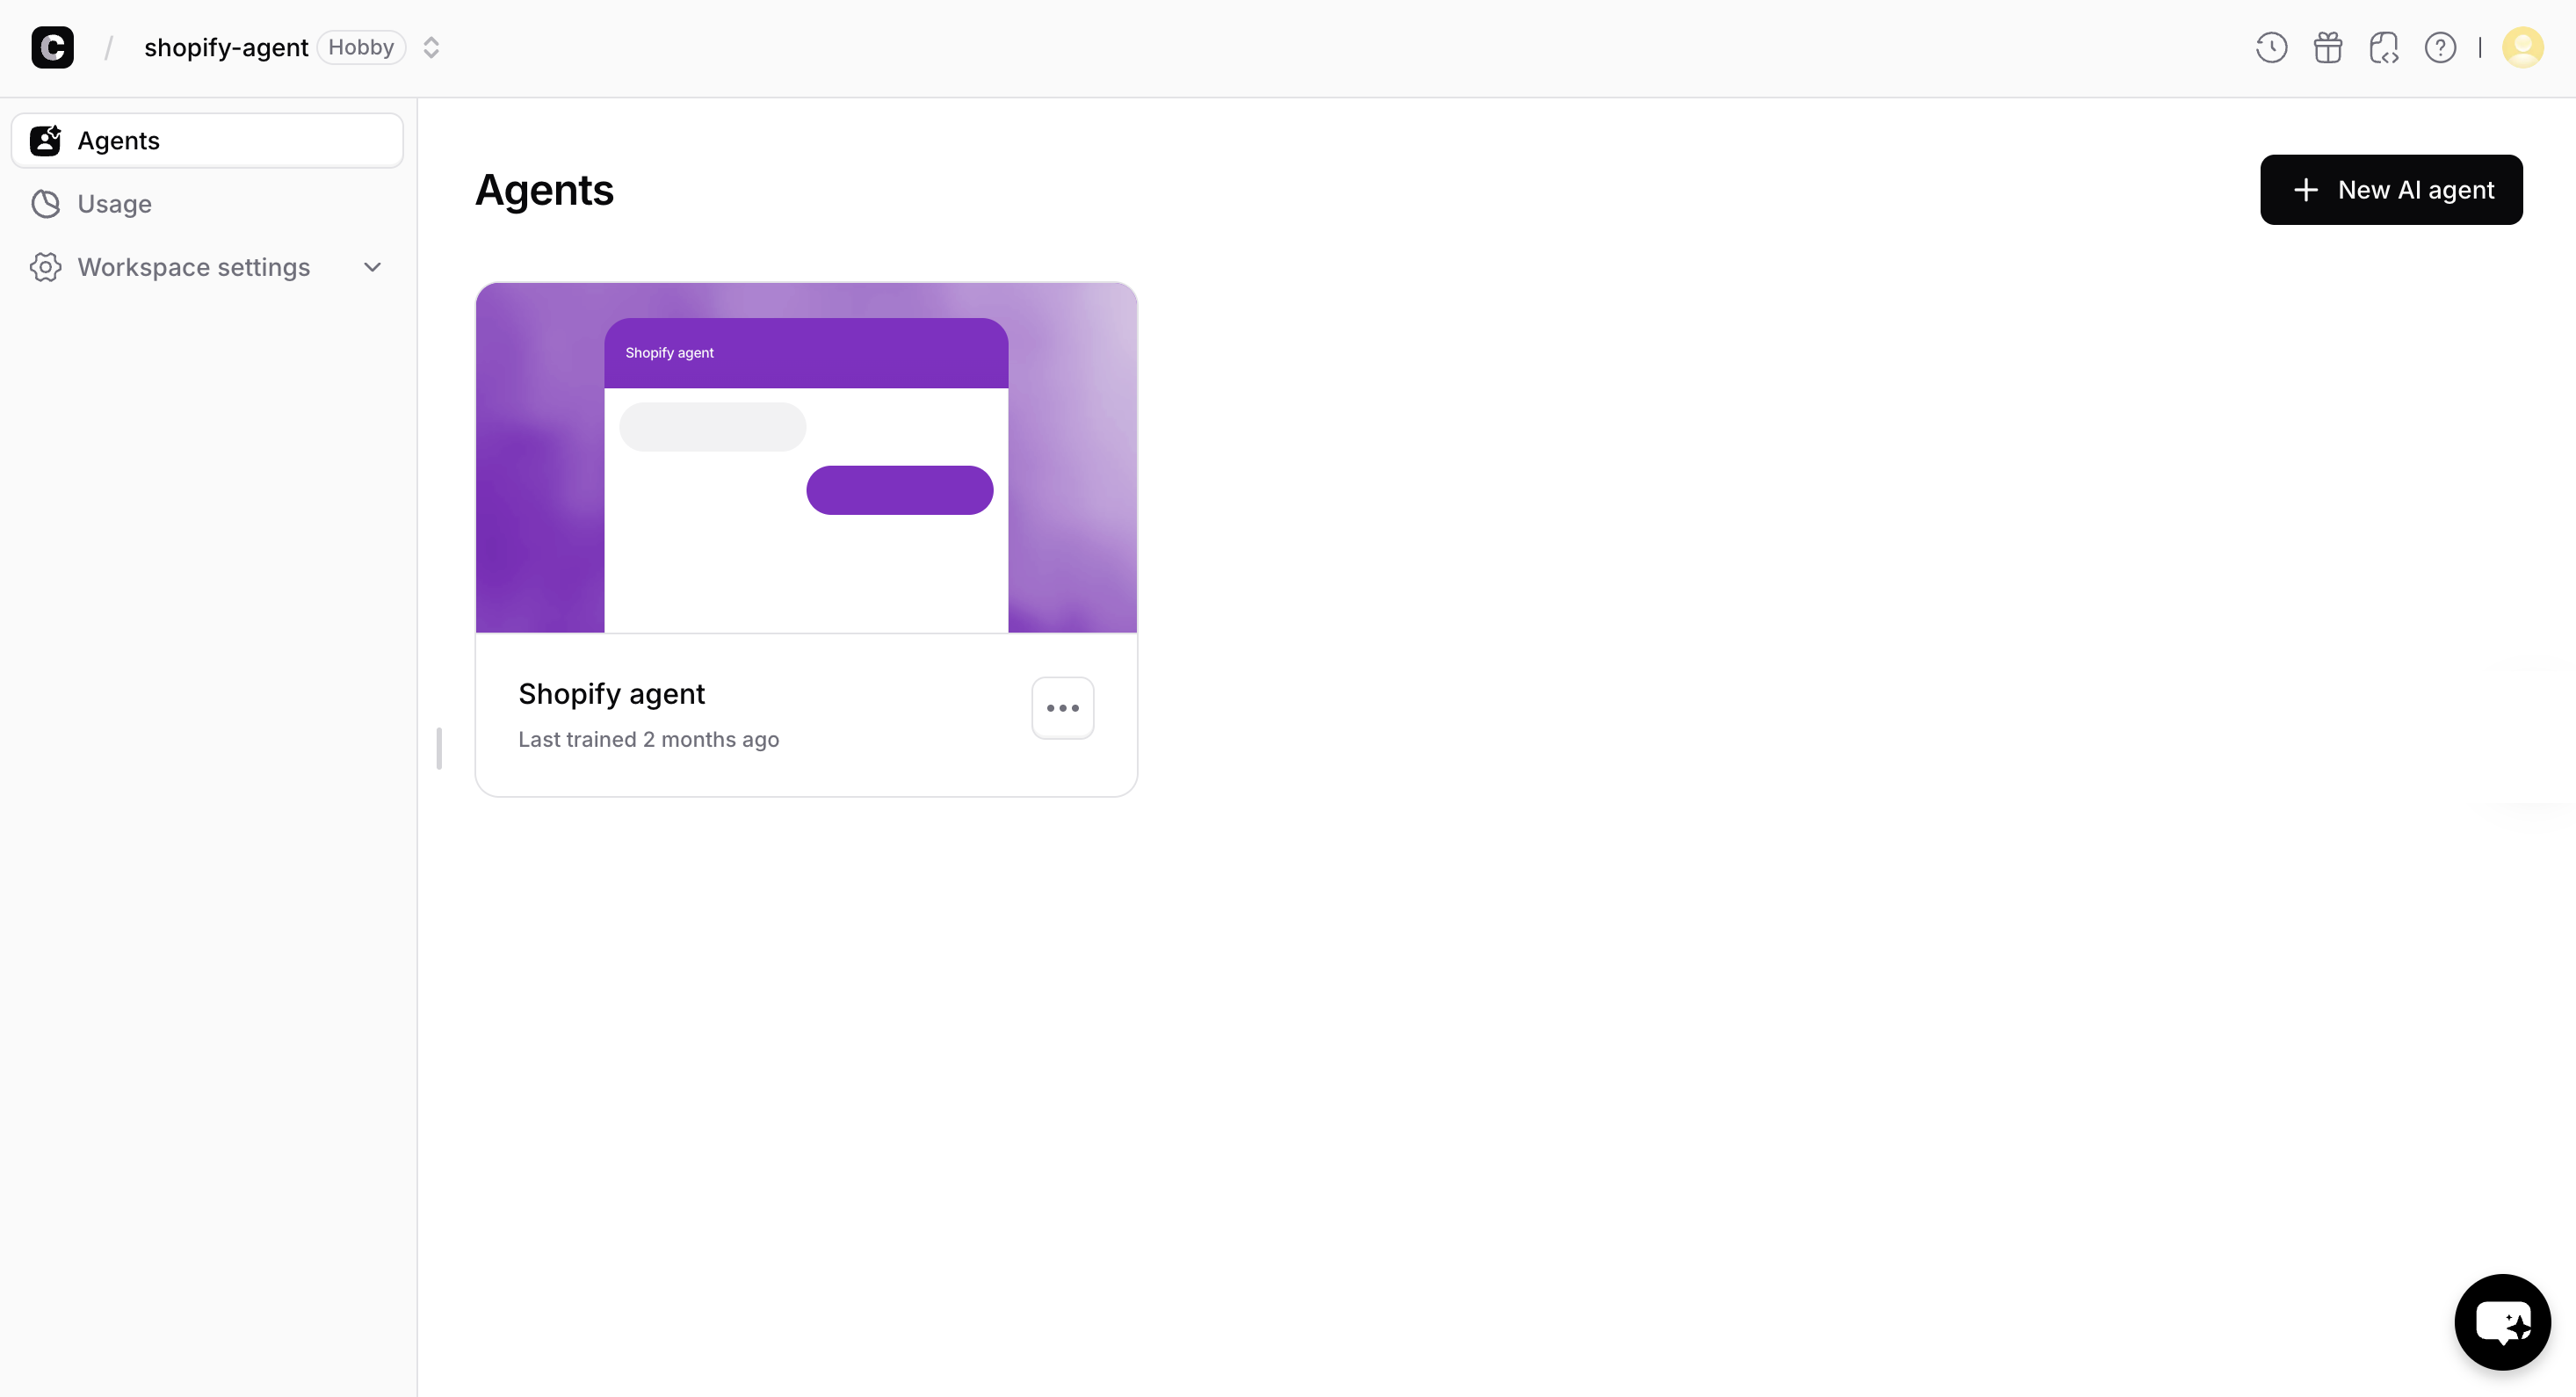The height and width of the screenshot is (1397, 2576).
Task: Open the changelog clock icon
Action: 2271,47
